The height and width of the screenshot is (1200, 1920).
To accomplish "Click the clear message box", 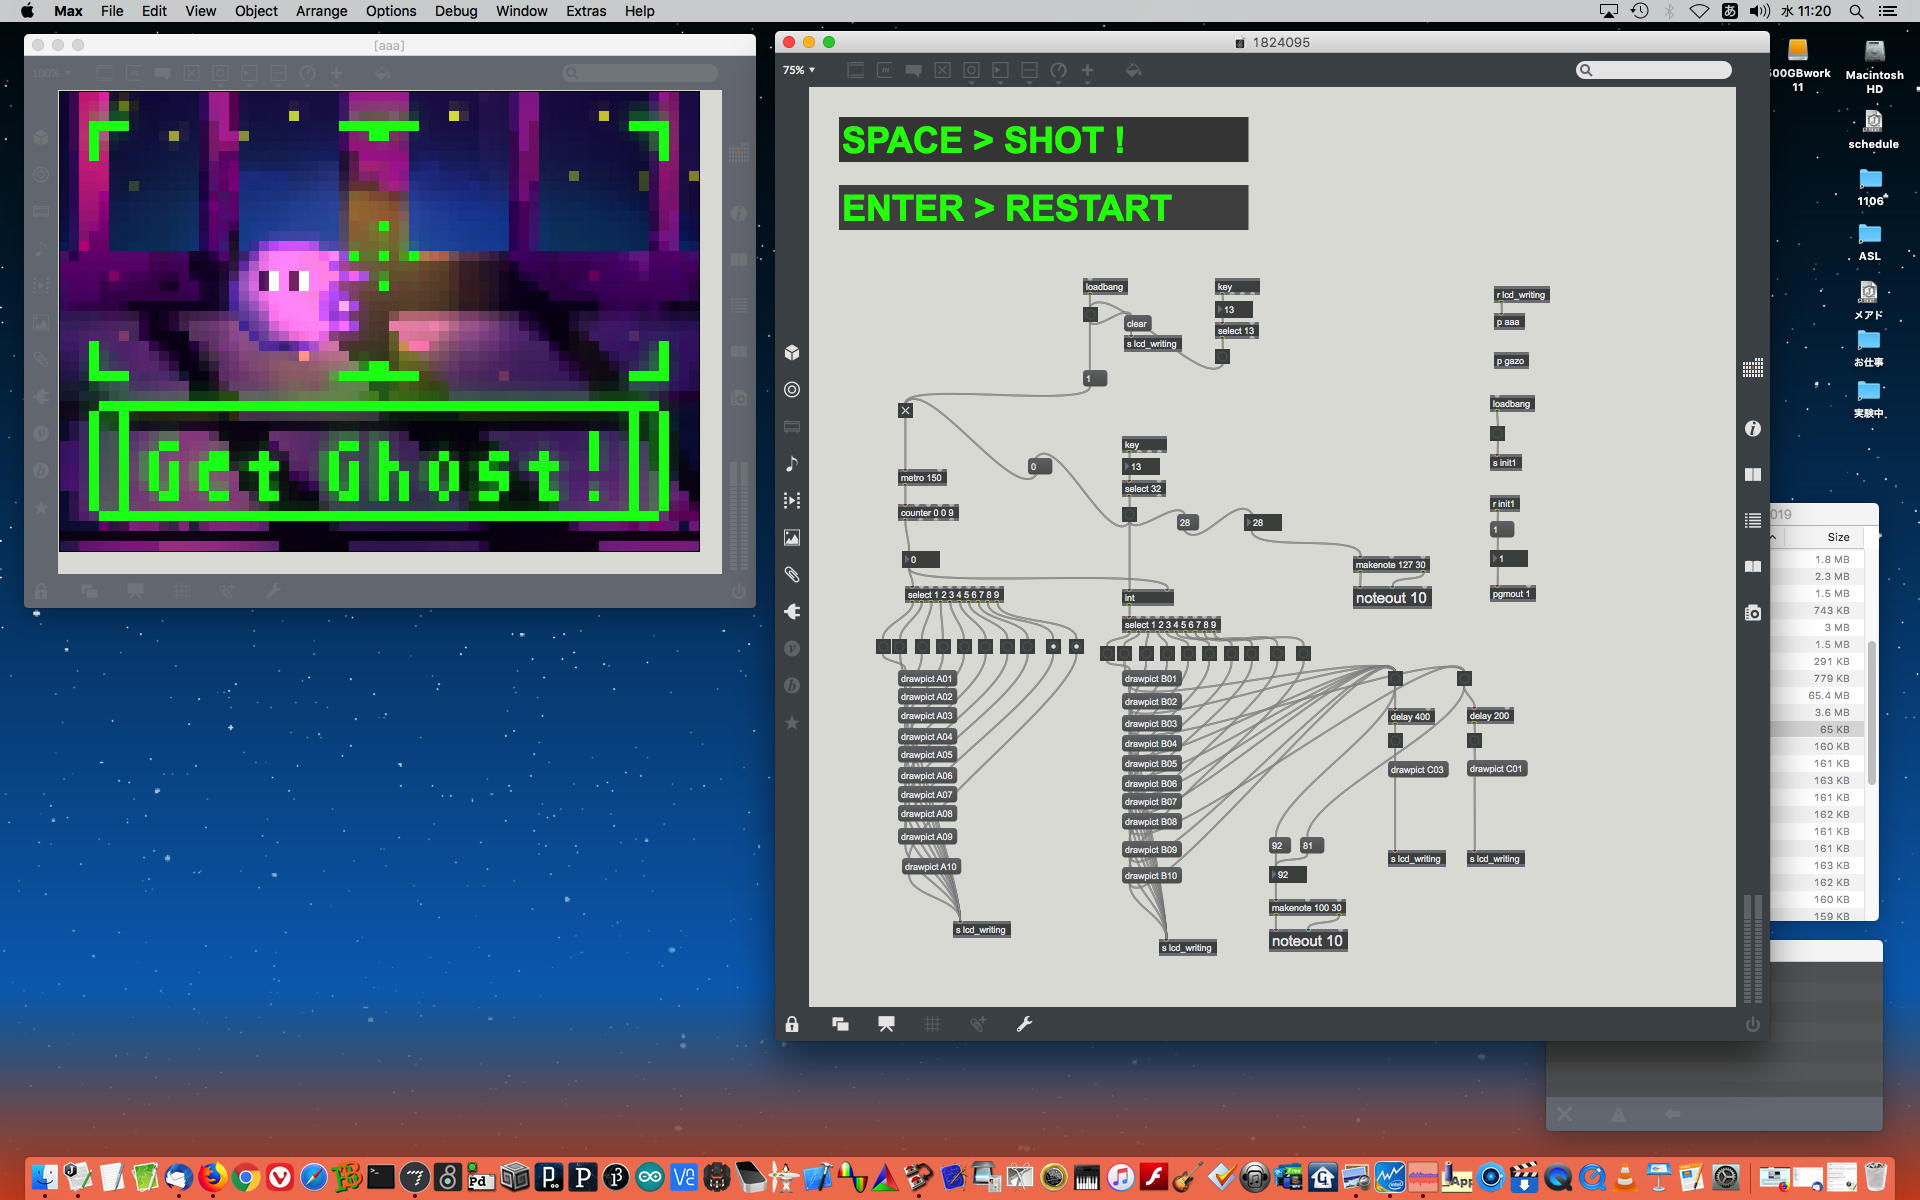I will pos(1137,324).
